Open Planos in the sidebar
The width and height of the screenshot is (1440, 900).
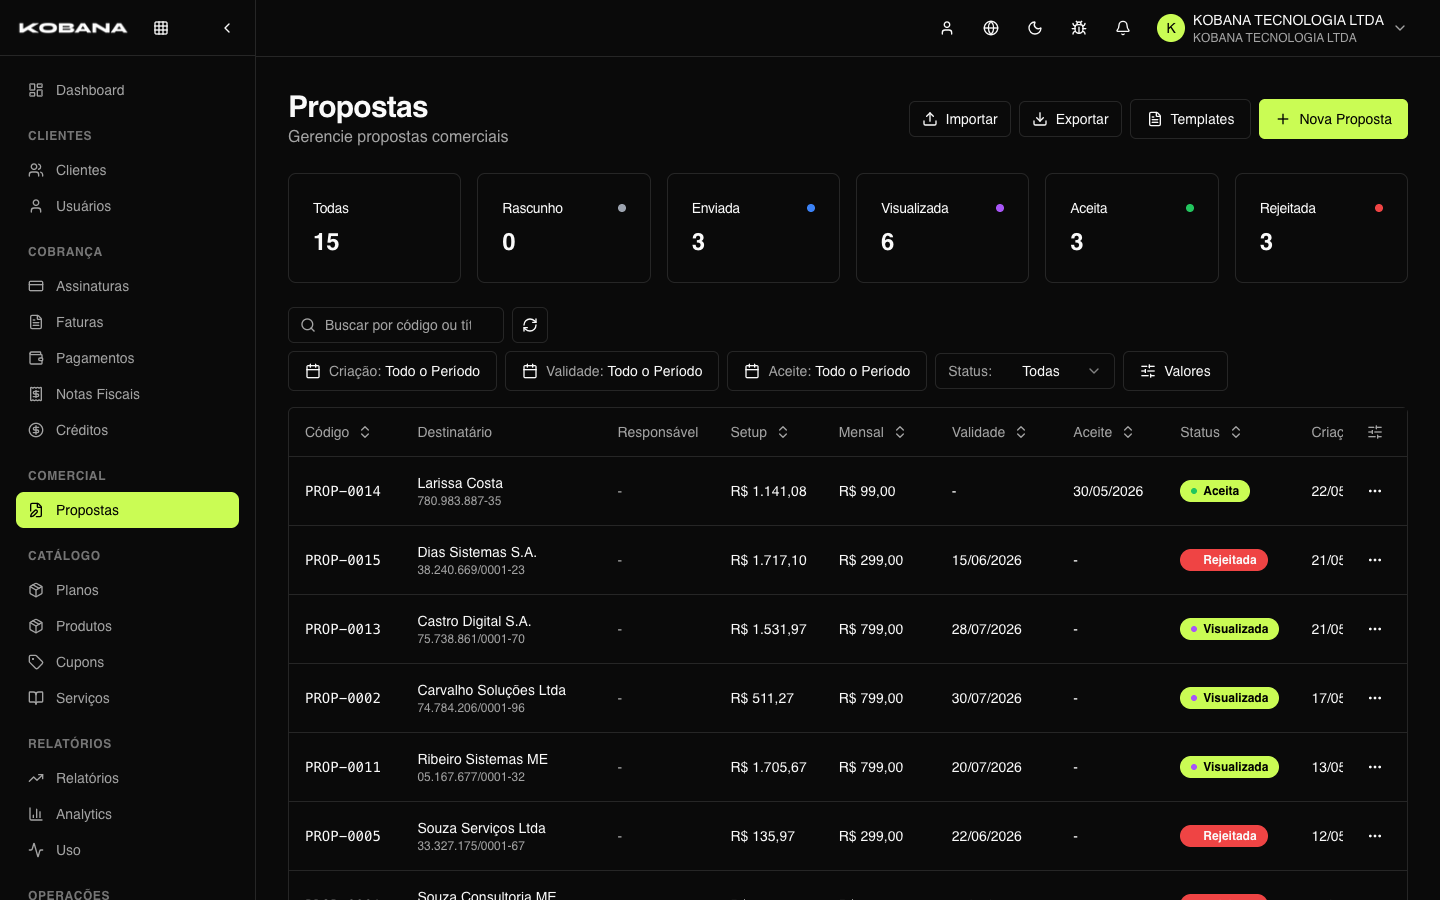tap(127, 590)
